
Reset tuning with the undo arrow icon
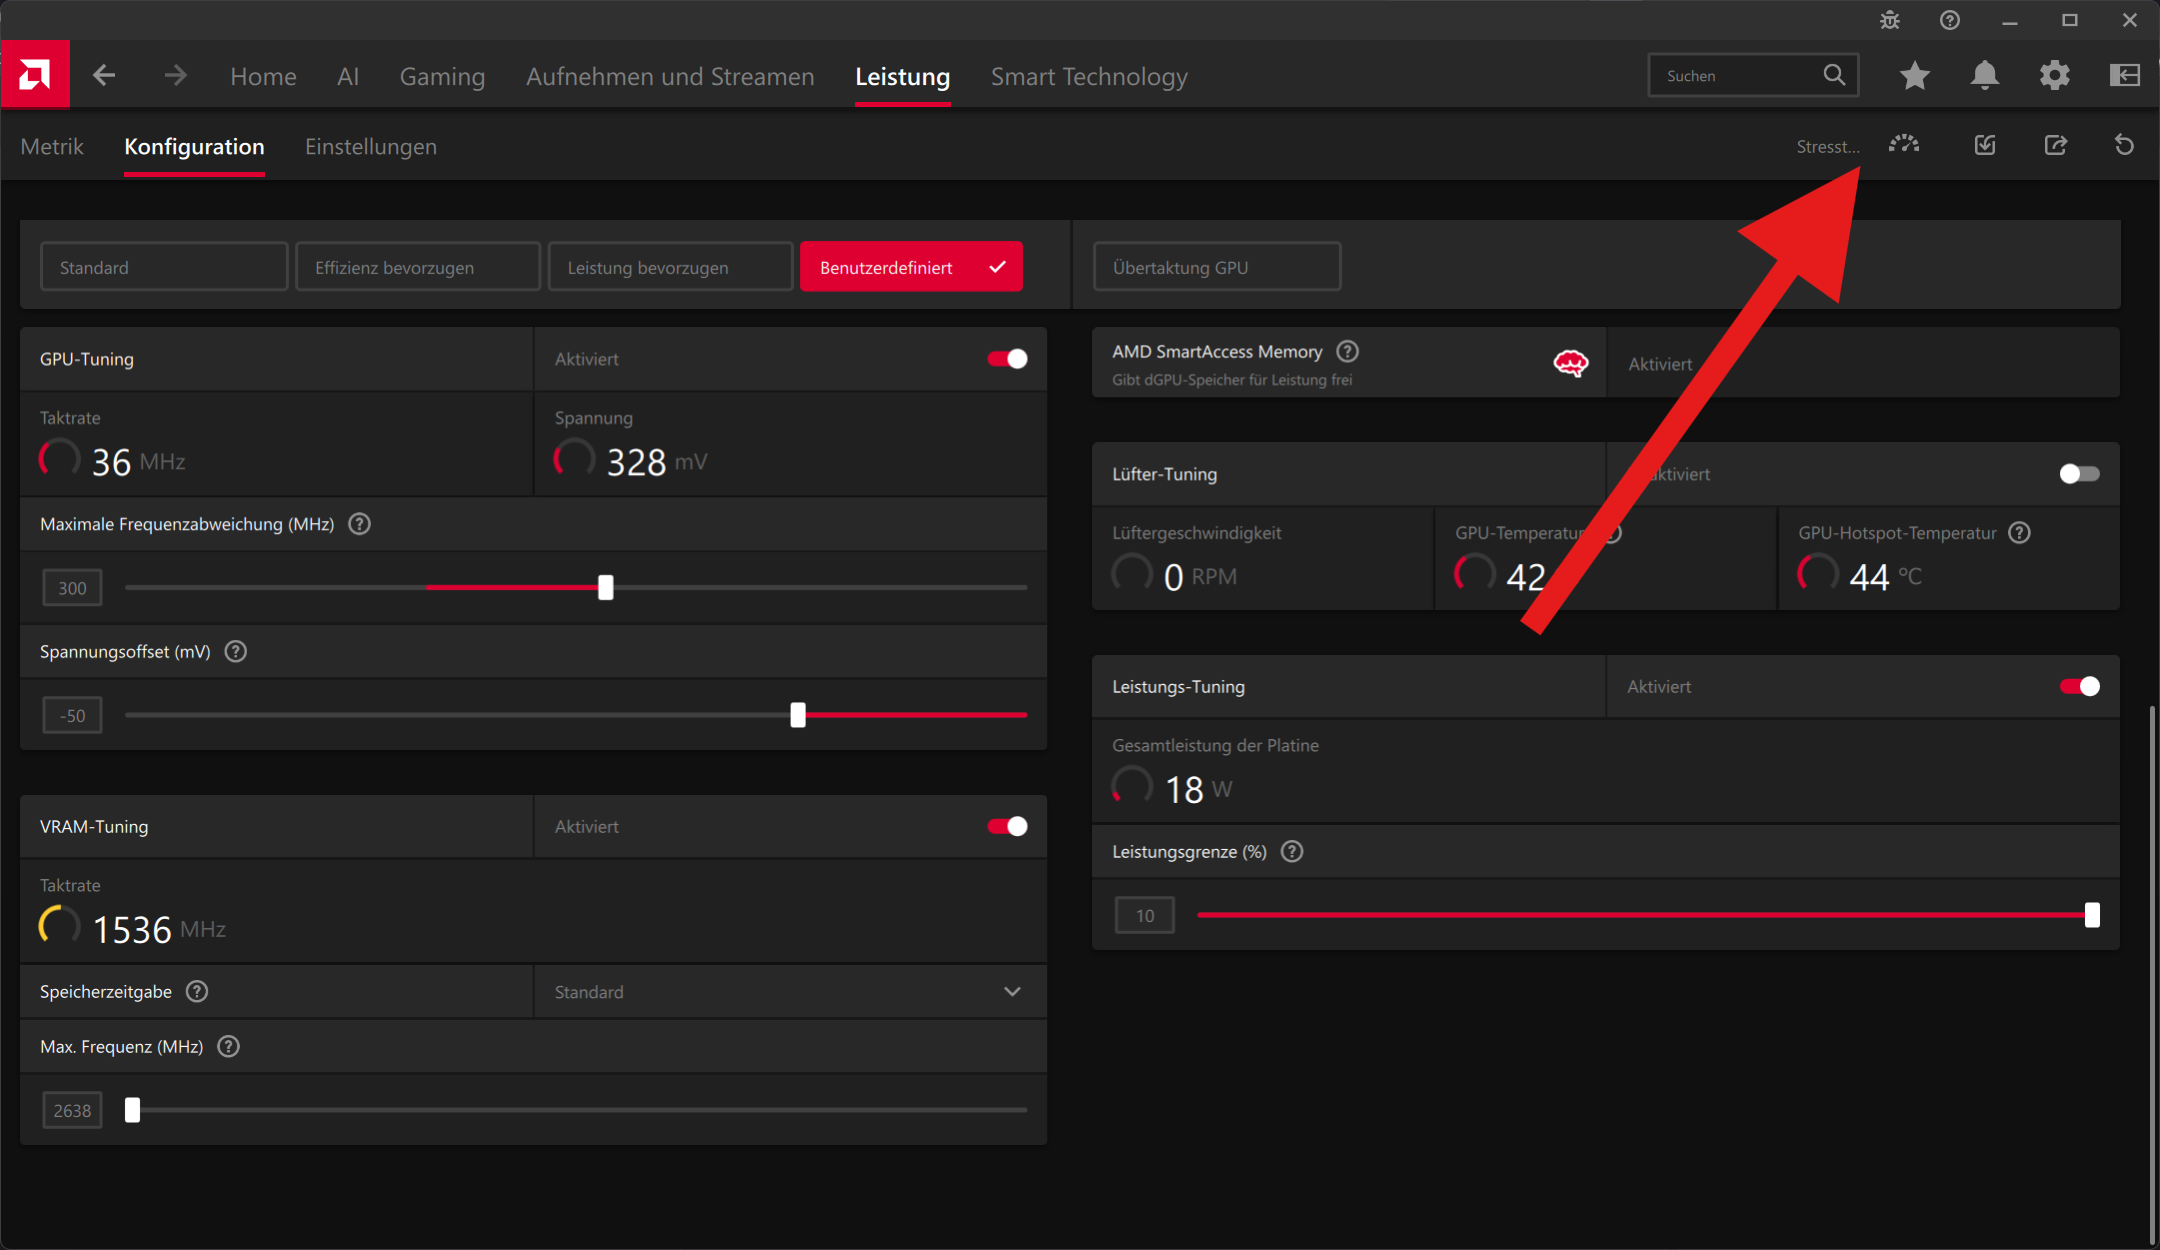2125,145
